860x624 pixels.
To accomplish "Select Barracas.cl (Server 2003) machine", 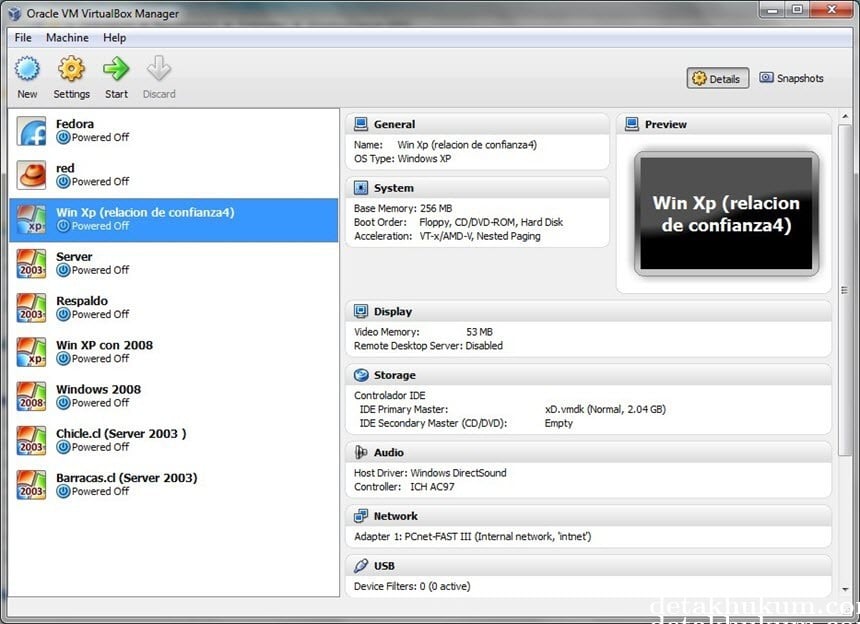I will pyautogui.click(x=174, y=485).
